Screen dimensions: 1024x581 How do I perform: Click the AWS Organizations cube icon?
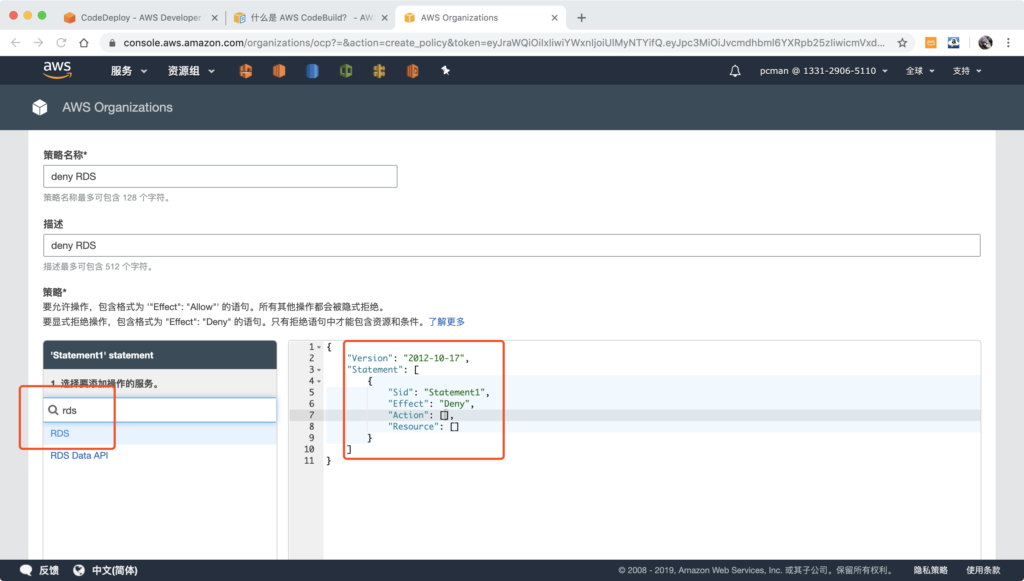click(40, 107)
